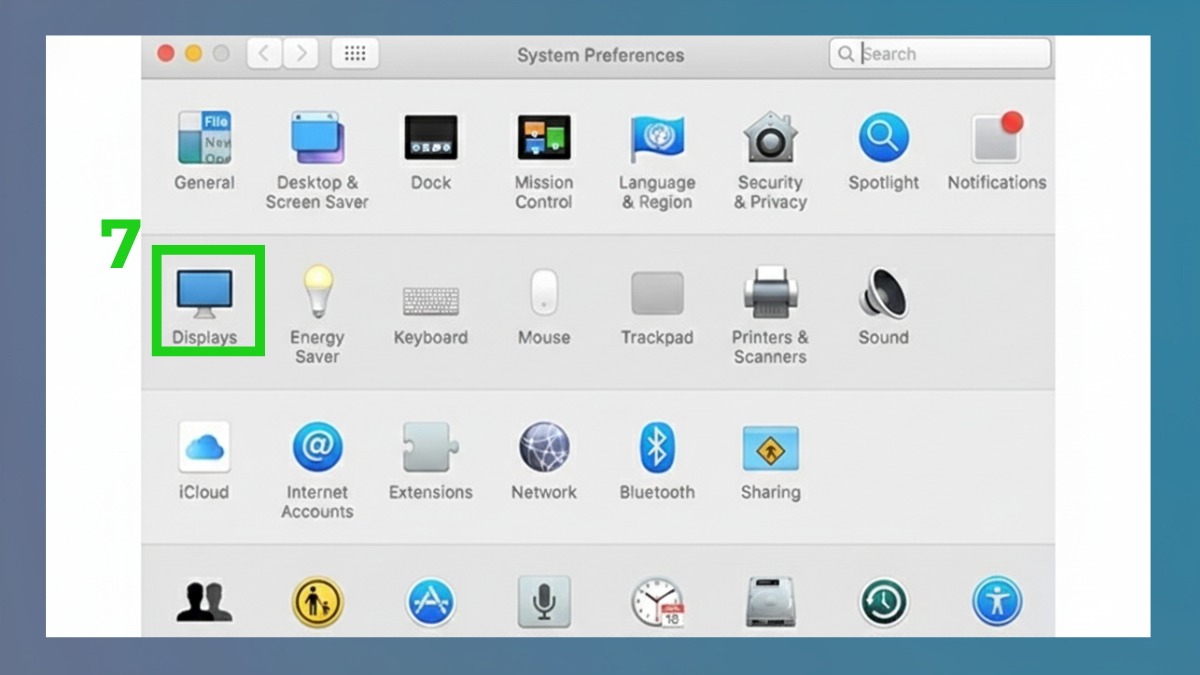This screenshot has width=1200, height=675.
Task: Open Spotlight preferences
Action: coord(883,137)
